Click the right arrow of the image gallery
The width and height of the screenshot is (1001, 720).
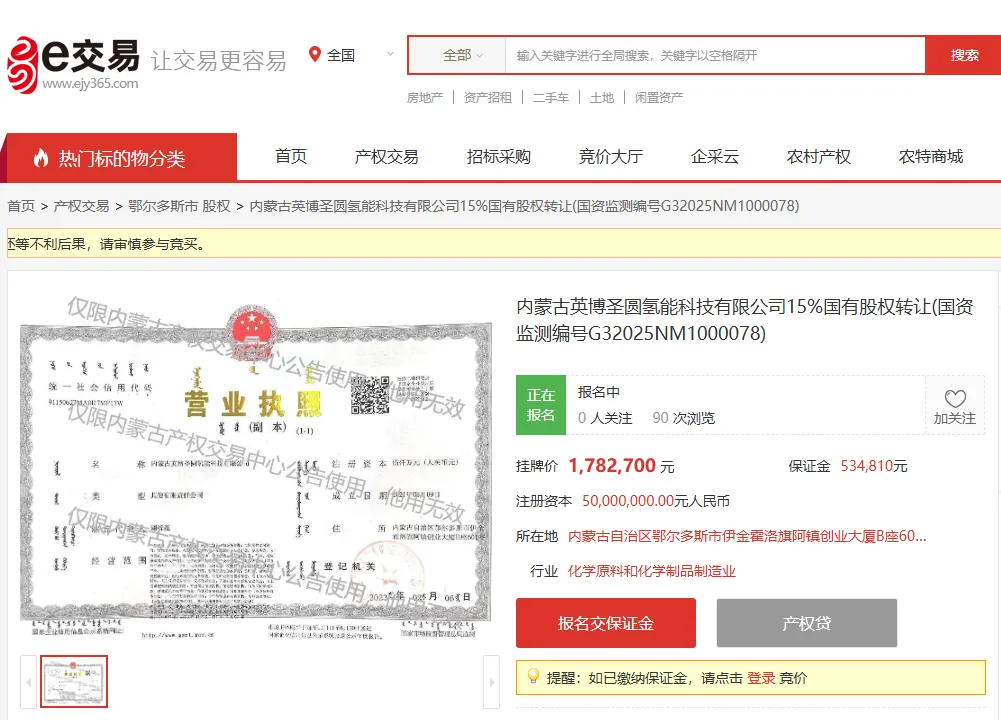pyautogui.click(x=493, y=680)
